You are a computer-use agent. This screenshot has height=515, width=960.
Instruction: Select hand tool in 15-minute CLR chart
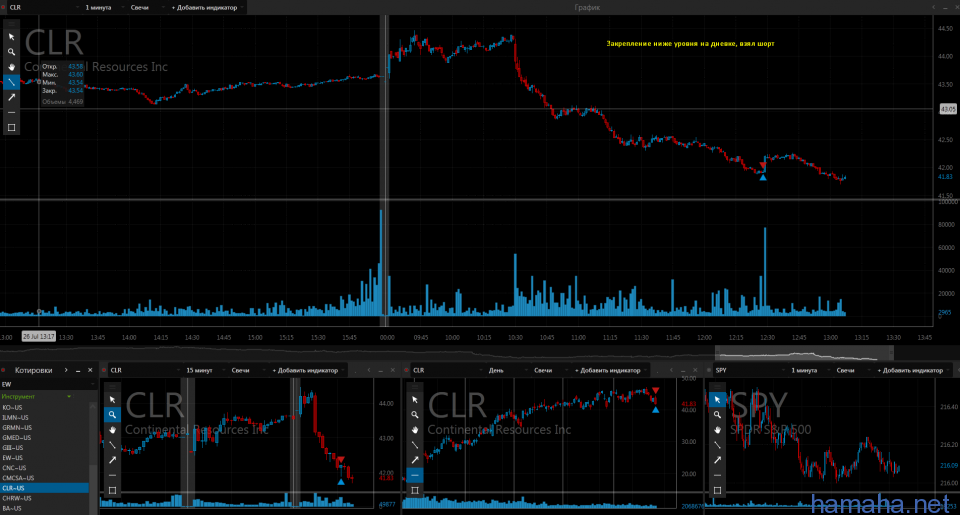click(112, 430)
